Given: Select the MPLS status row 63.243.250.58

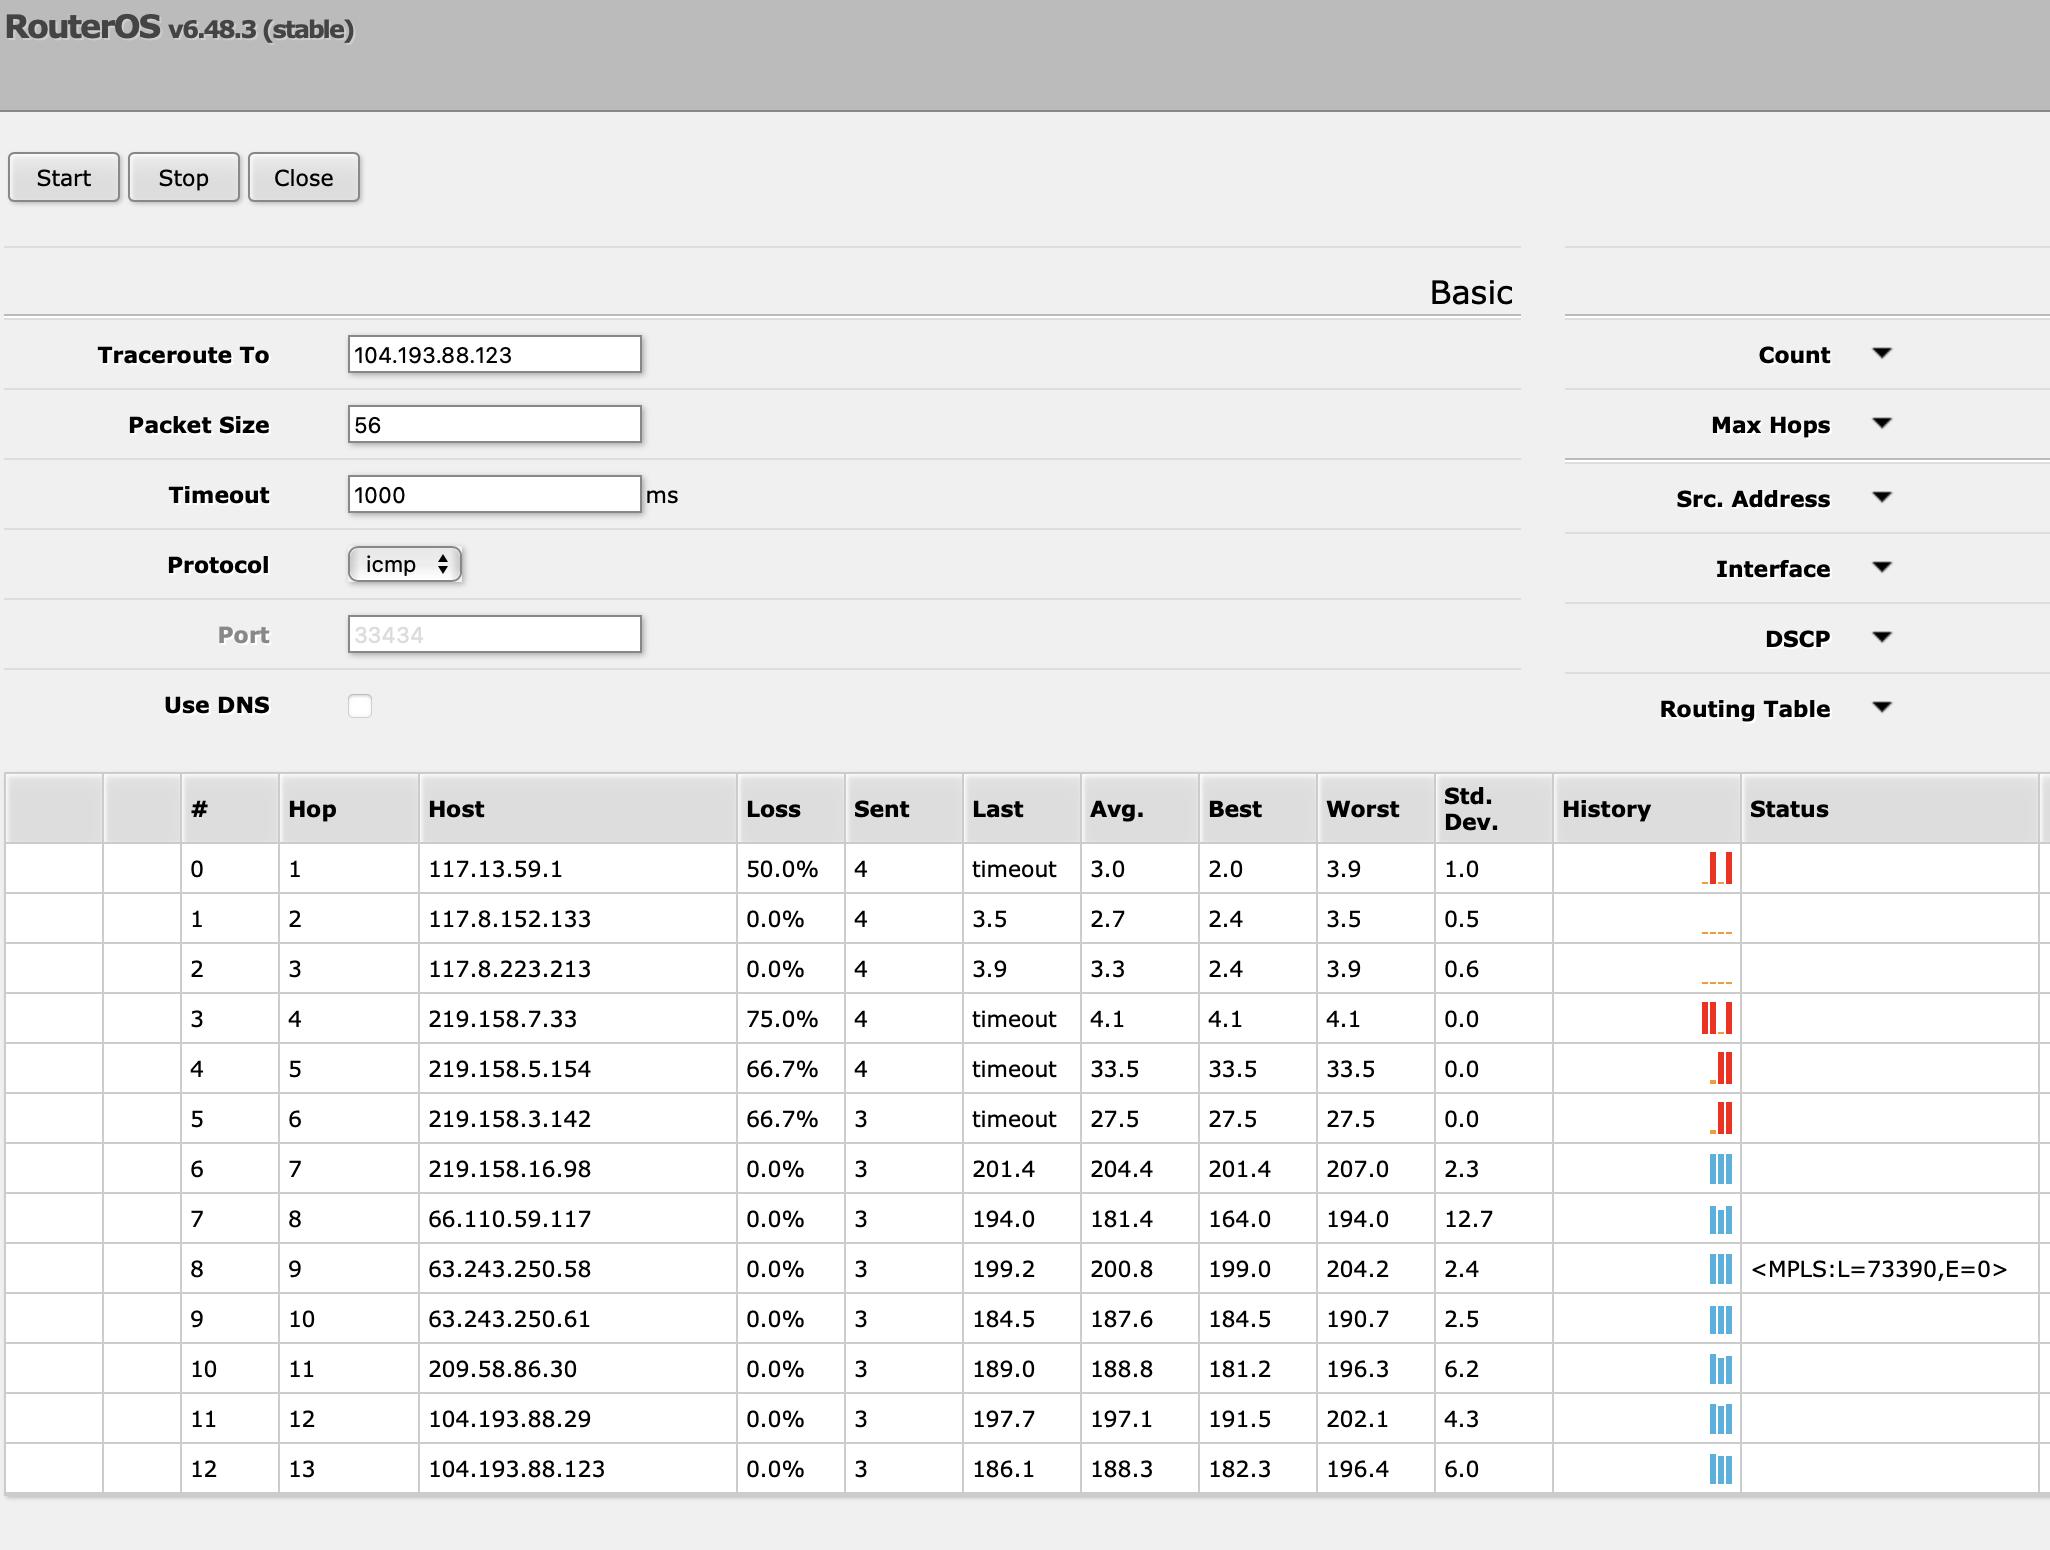Looking at the screenshot, I should [x=1878, y=1269].
